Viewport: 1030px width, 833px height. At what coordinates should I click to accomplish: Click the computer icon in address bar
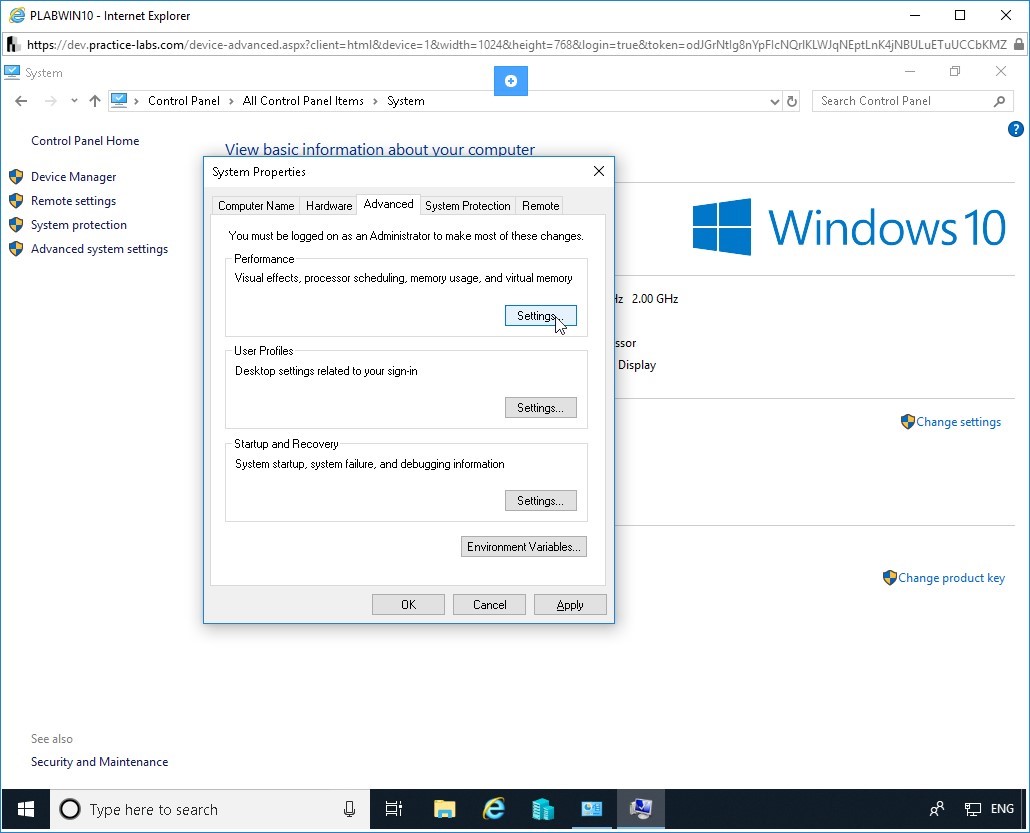(x=119, y=101)
